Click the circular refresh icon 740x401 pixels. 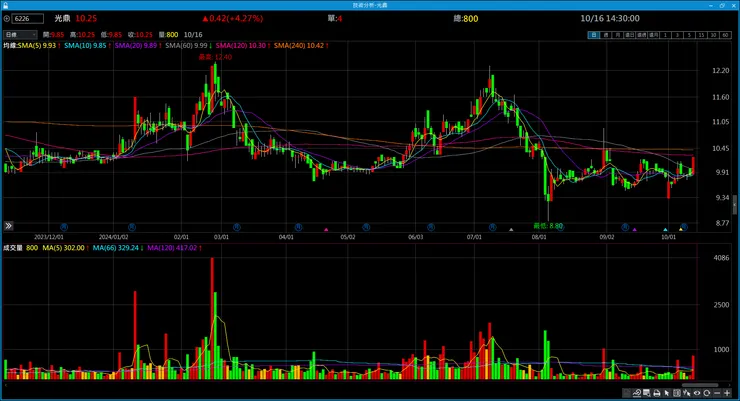(x=707, y=393)
